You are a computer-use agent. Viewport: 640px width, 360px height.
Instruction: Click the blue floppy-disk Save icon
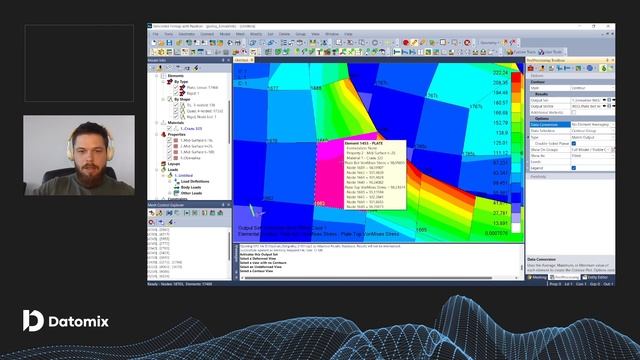tap(169, 42)
